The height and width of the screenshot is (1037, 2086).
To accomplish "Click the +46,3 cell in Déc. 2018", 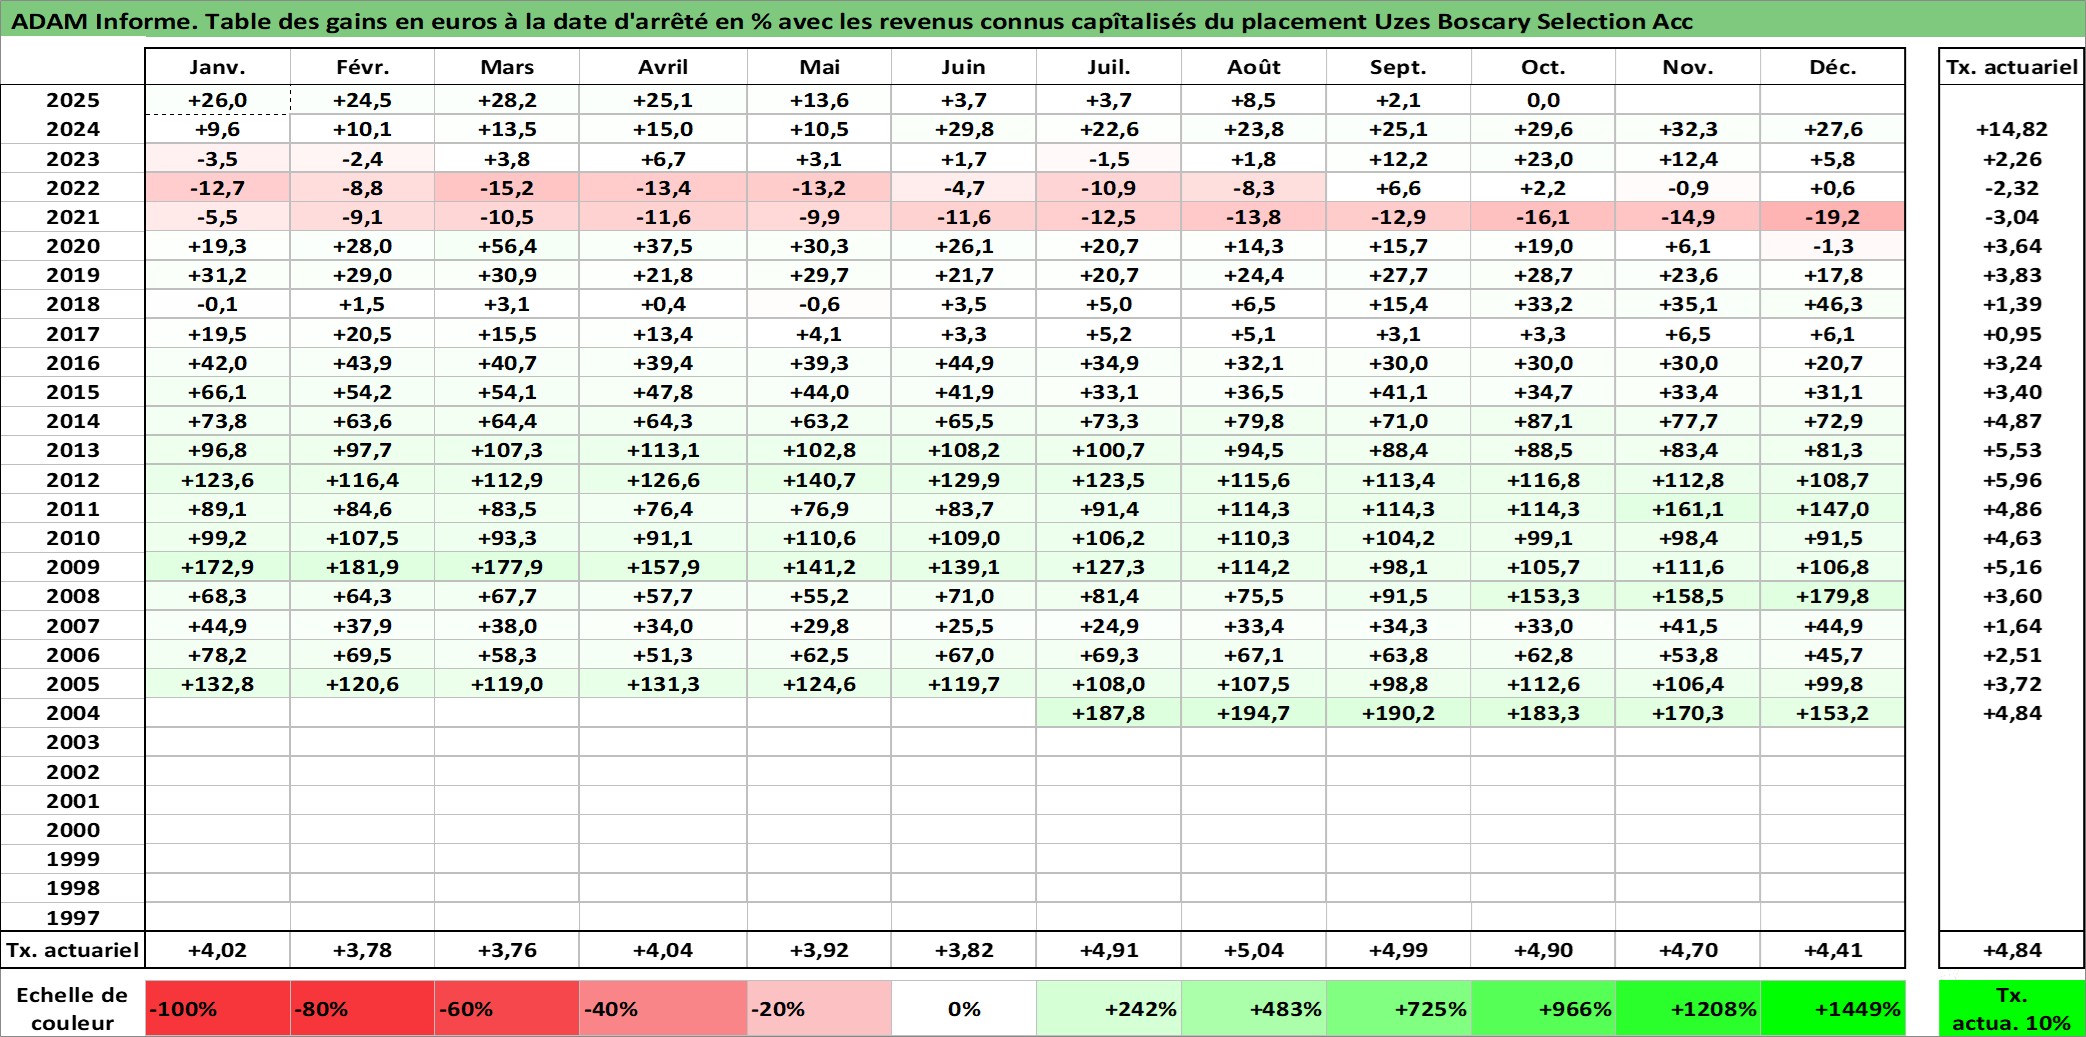I will click(x=1833, y=304).
